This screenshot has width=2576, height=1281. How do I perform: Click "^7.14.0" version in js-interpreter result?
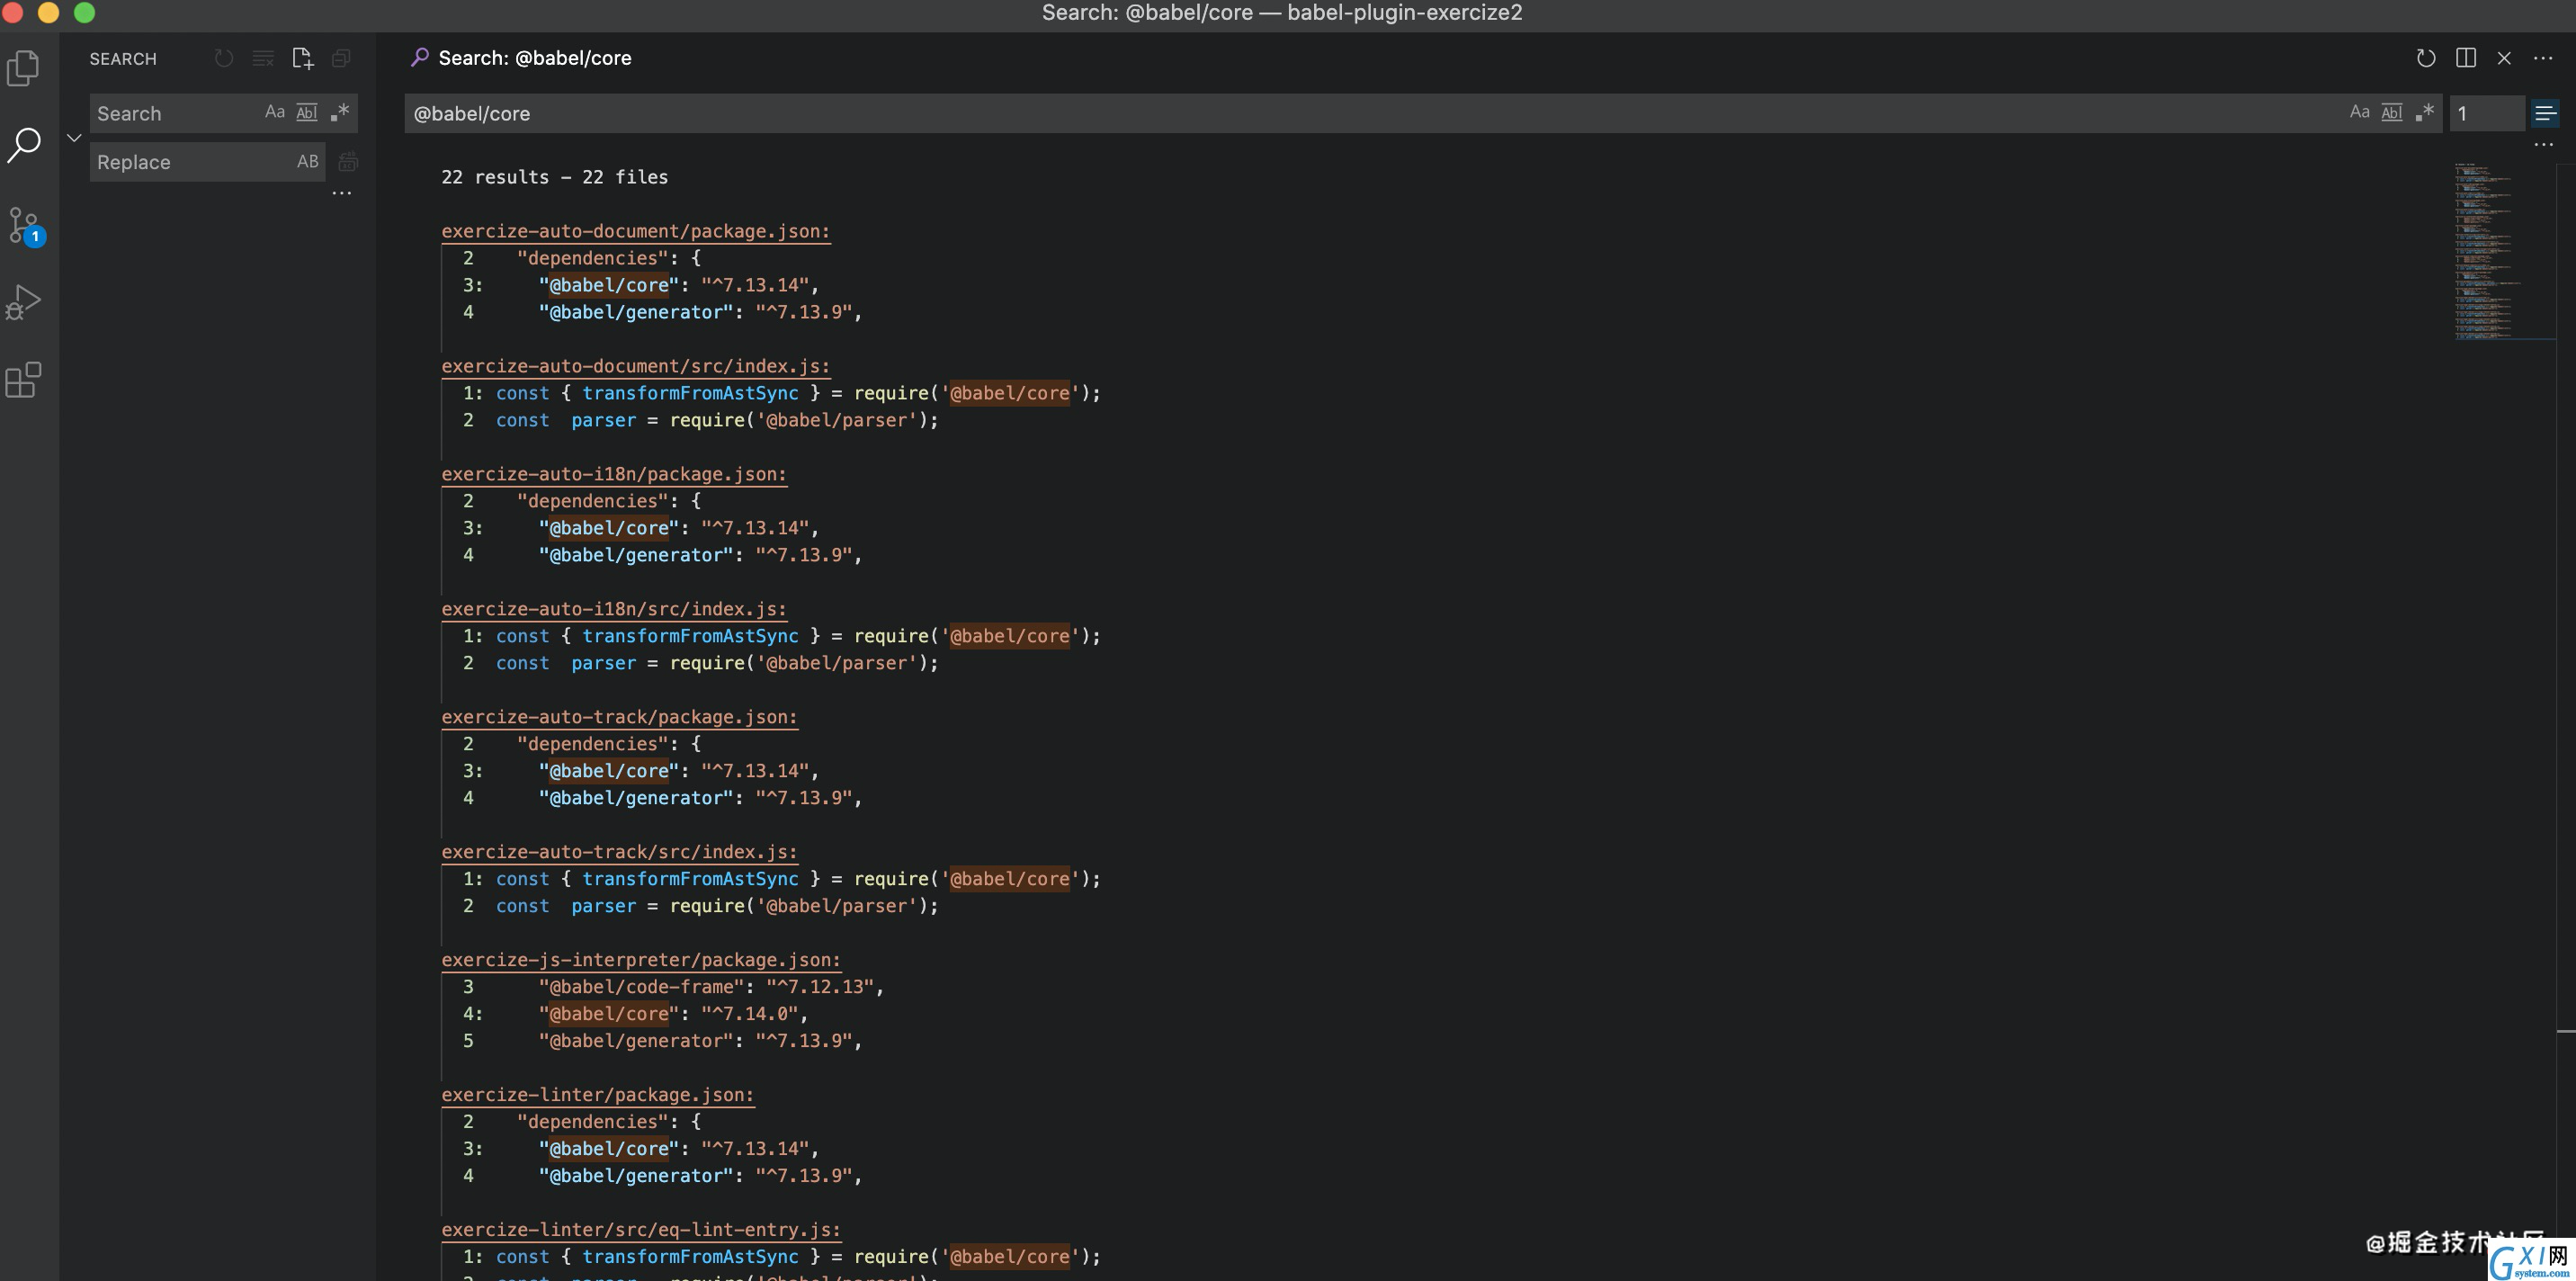coord(750,1014)
